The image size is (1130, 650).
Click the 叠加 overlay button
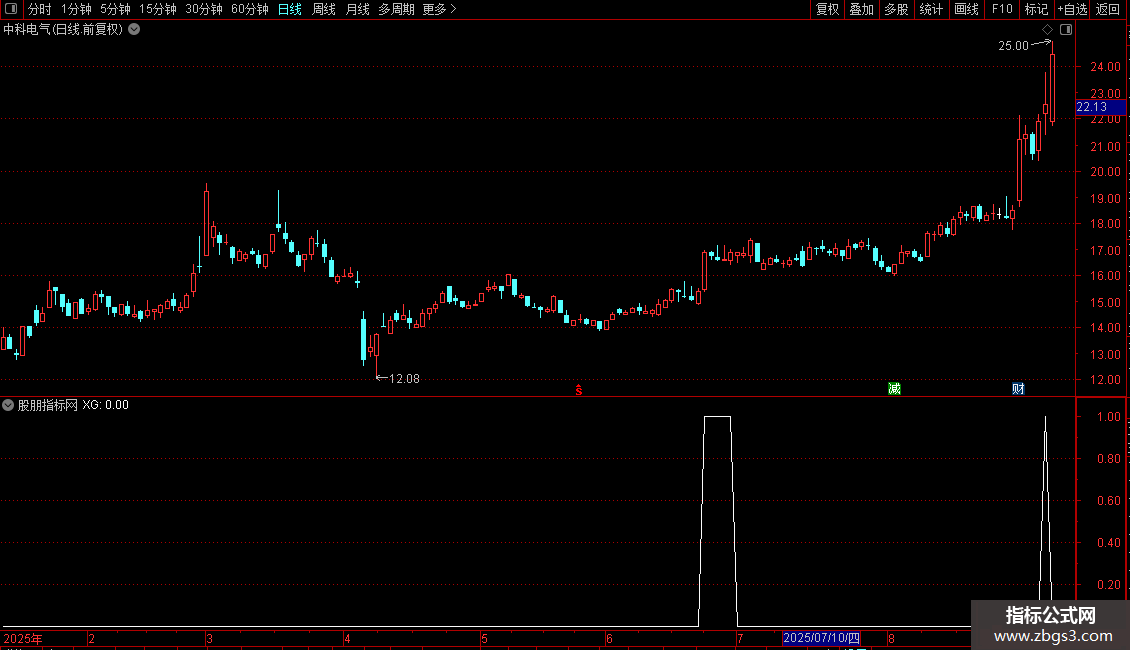(x=861, y=9)
